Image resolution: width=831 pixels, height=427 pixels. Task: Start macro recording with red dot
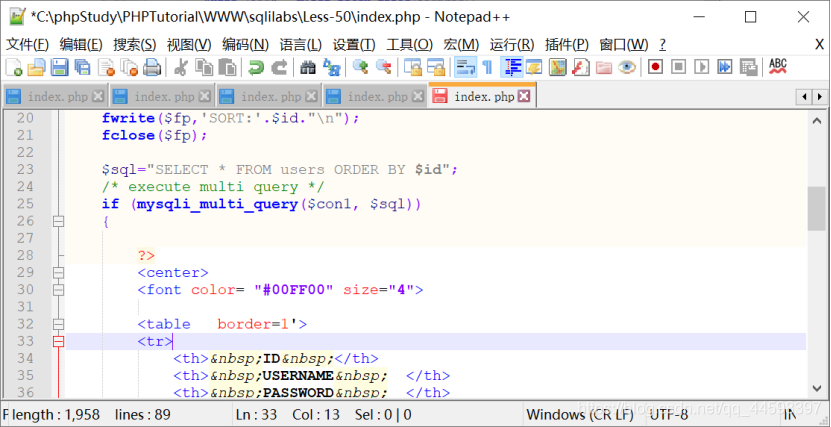point(656,67)
